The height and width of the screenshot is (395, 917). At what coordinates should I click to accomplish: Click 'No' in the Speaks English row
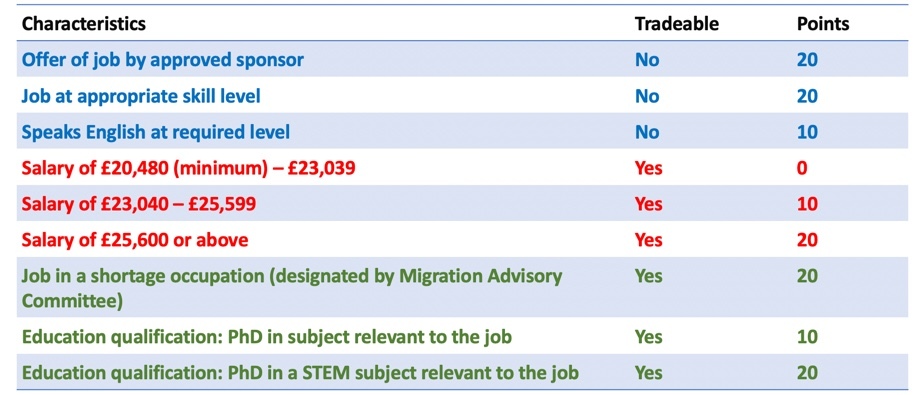(647, 132)
